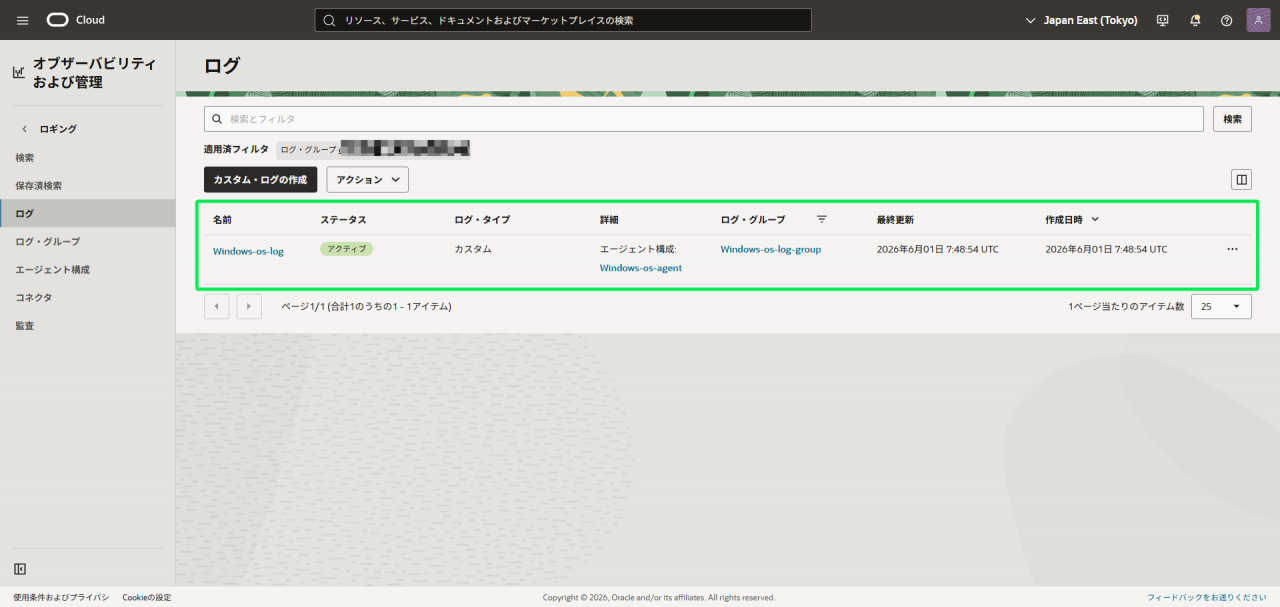Go to the previous page arrow

217,306
